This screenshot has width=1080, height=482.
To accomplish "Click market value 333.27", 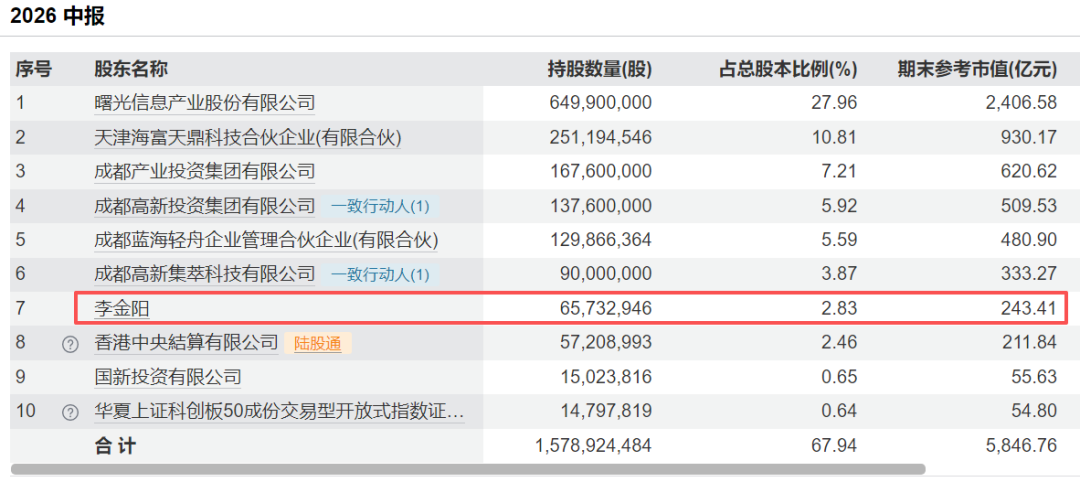I will pyautogui.click(x=1029, y=274).
